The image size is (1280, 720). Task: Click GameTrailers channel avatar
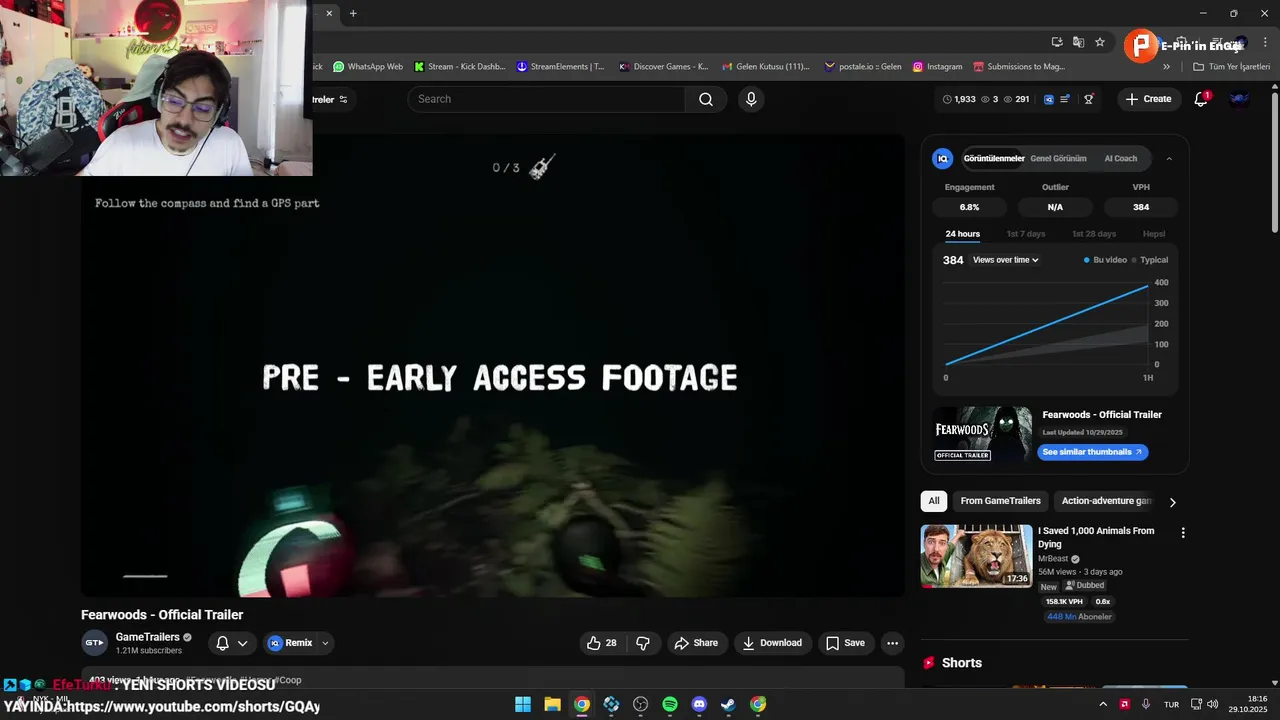pos(94,643)
